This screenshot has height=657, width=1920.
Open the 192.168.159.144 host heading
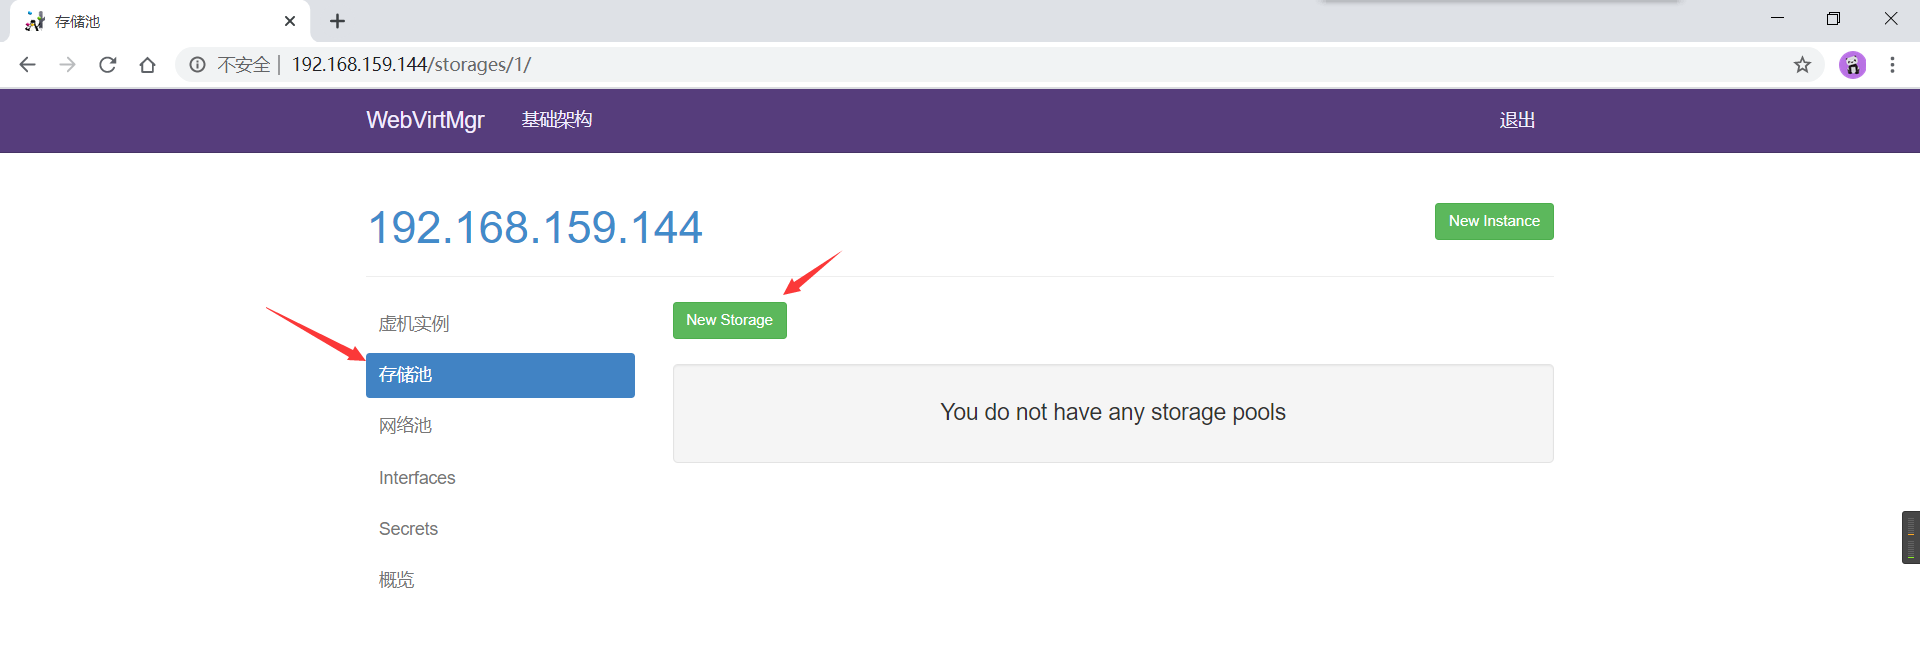coord(535,227)
